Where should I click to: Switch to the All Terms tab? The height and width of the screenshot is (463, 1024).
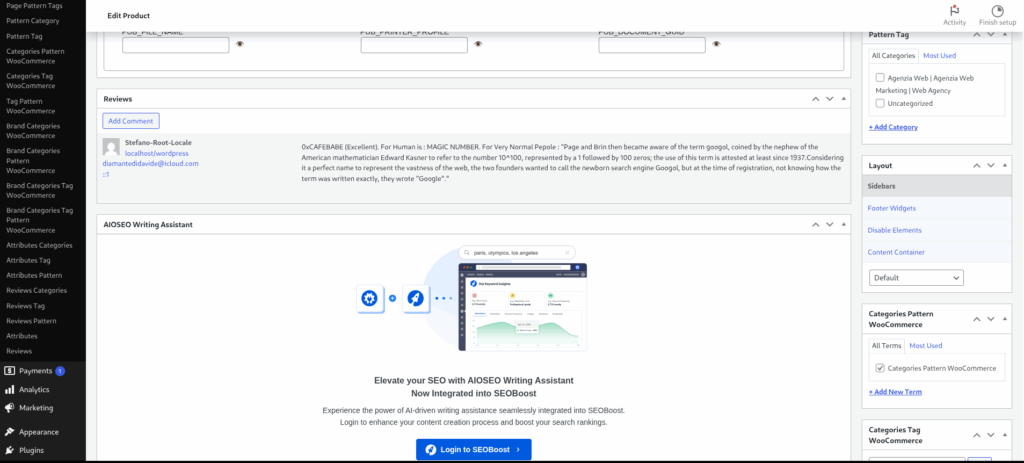pos(886,346)
